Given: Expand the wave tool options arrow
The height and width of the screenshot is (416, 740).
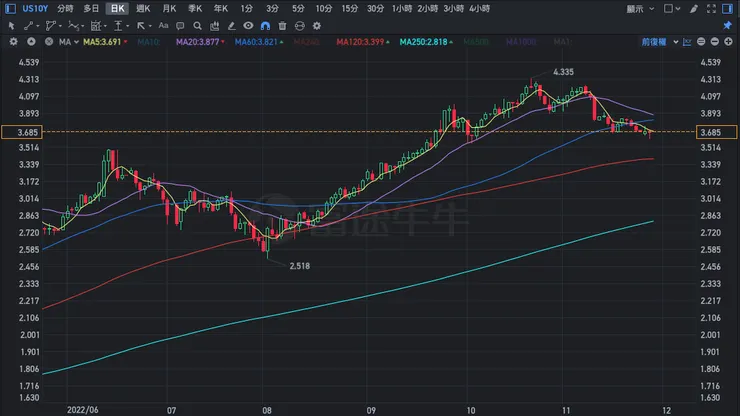Looking at the screenshot, I should coord(83,26).
